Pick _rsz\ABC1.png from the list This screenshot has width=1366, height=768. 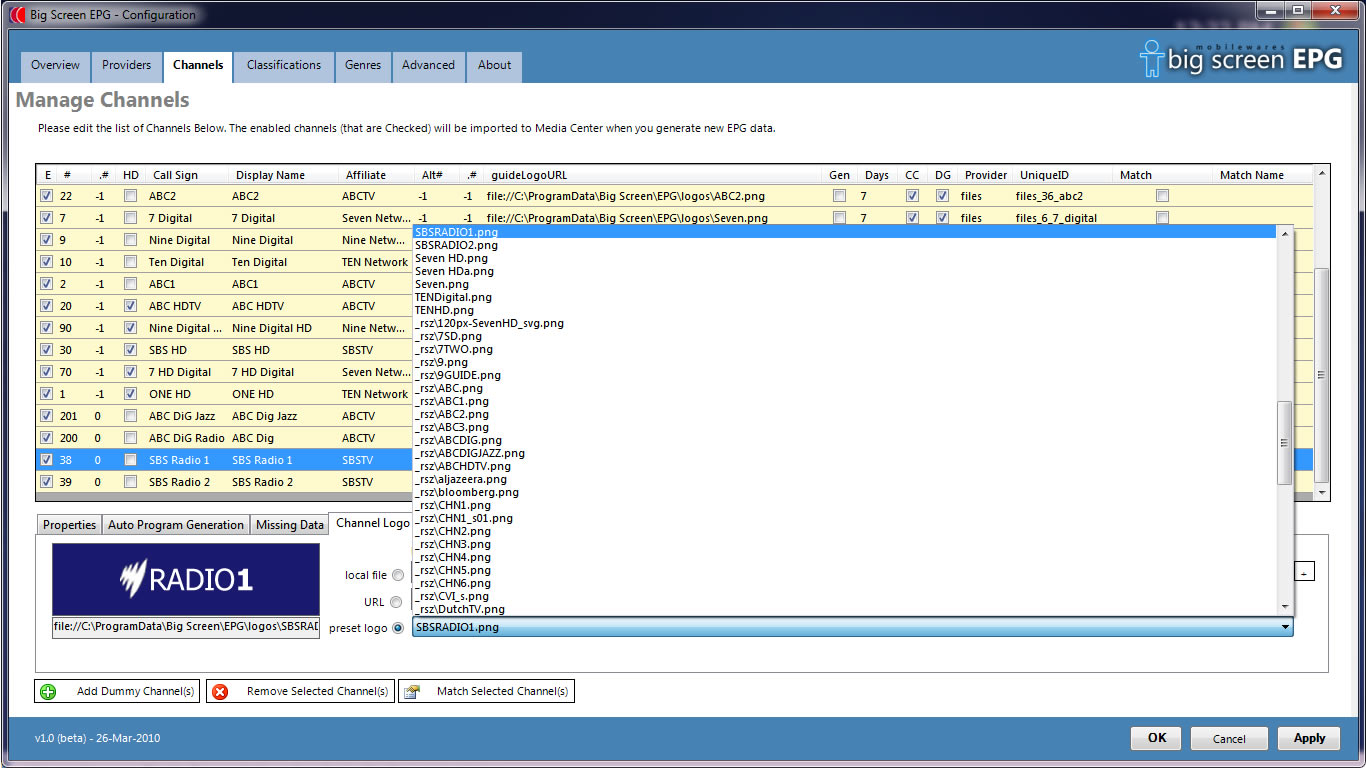845,401
